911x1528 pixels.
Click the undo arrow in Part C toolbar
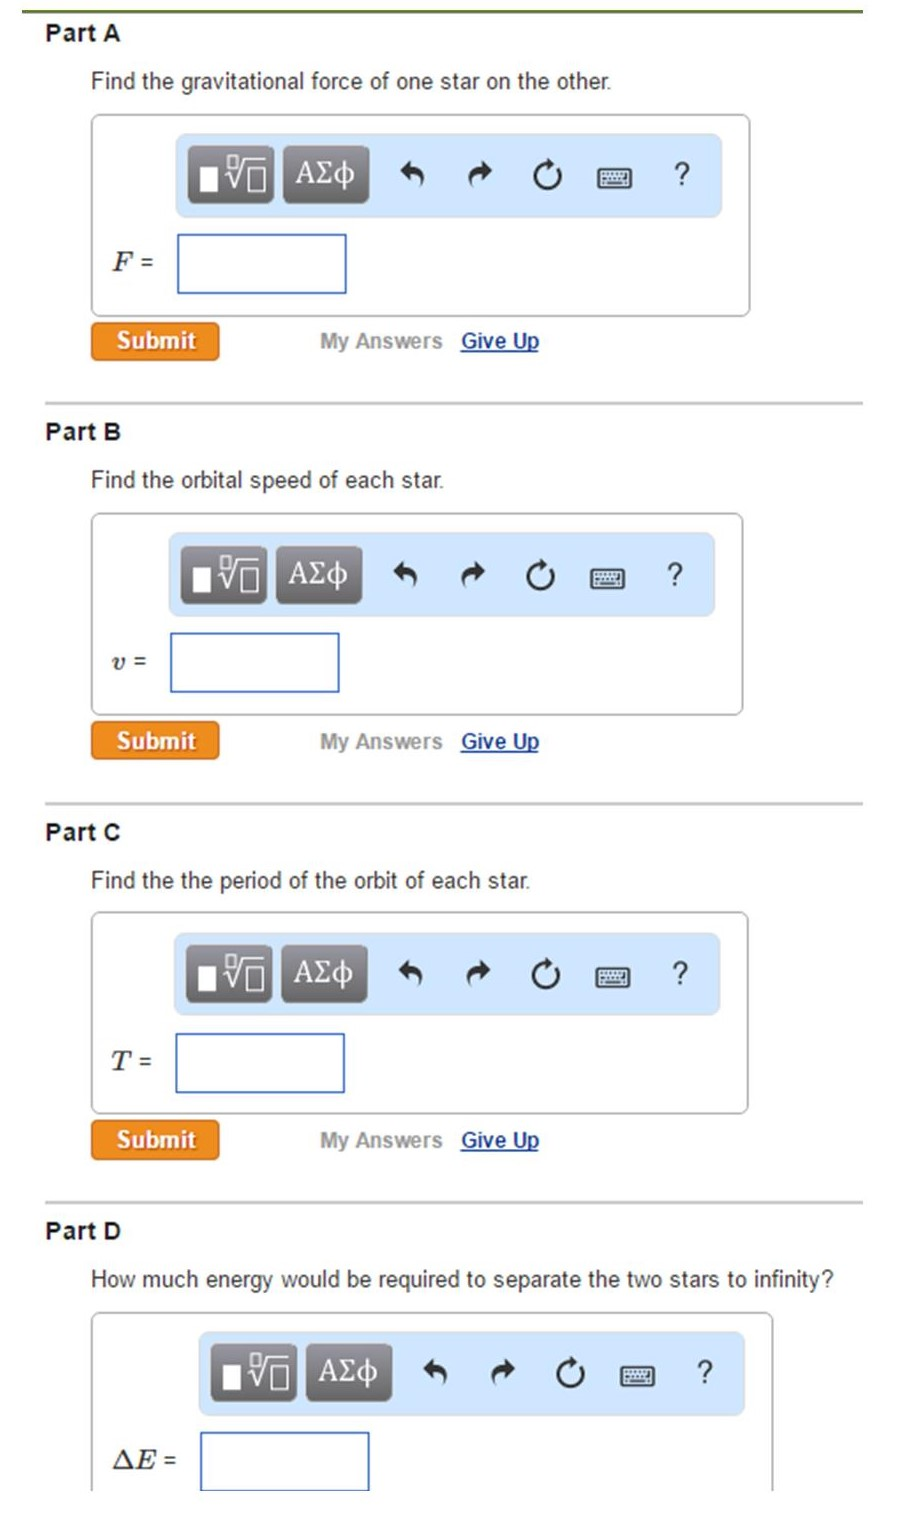[x=413, y=973]
